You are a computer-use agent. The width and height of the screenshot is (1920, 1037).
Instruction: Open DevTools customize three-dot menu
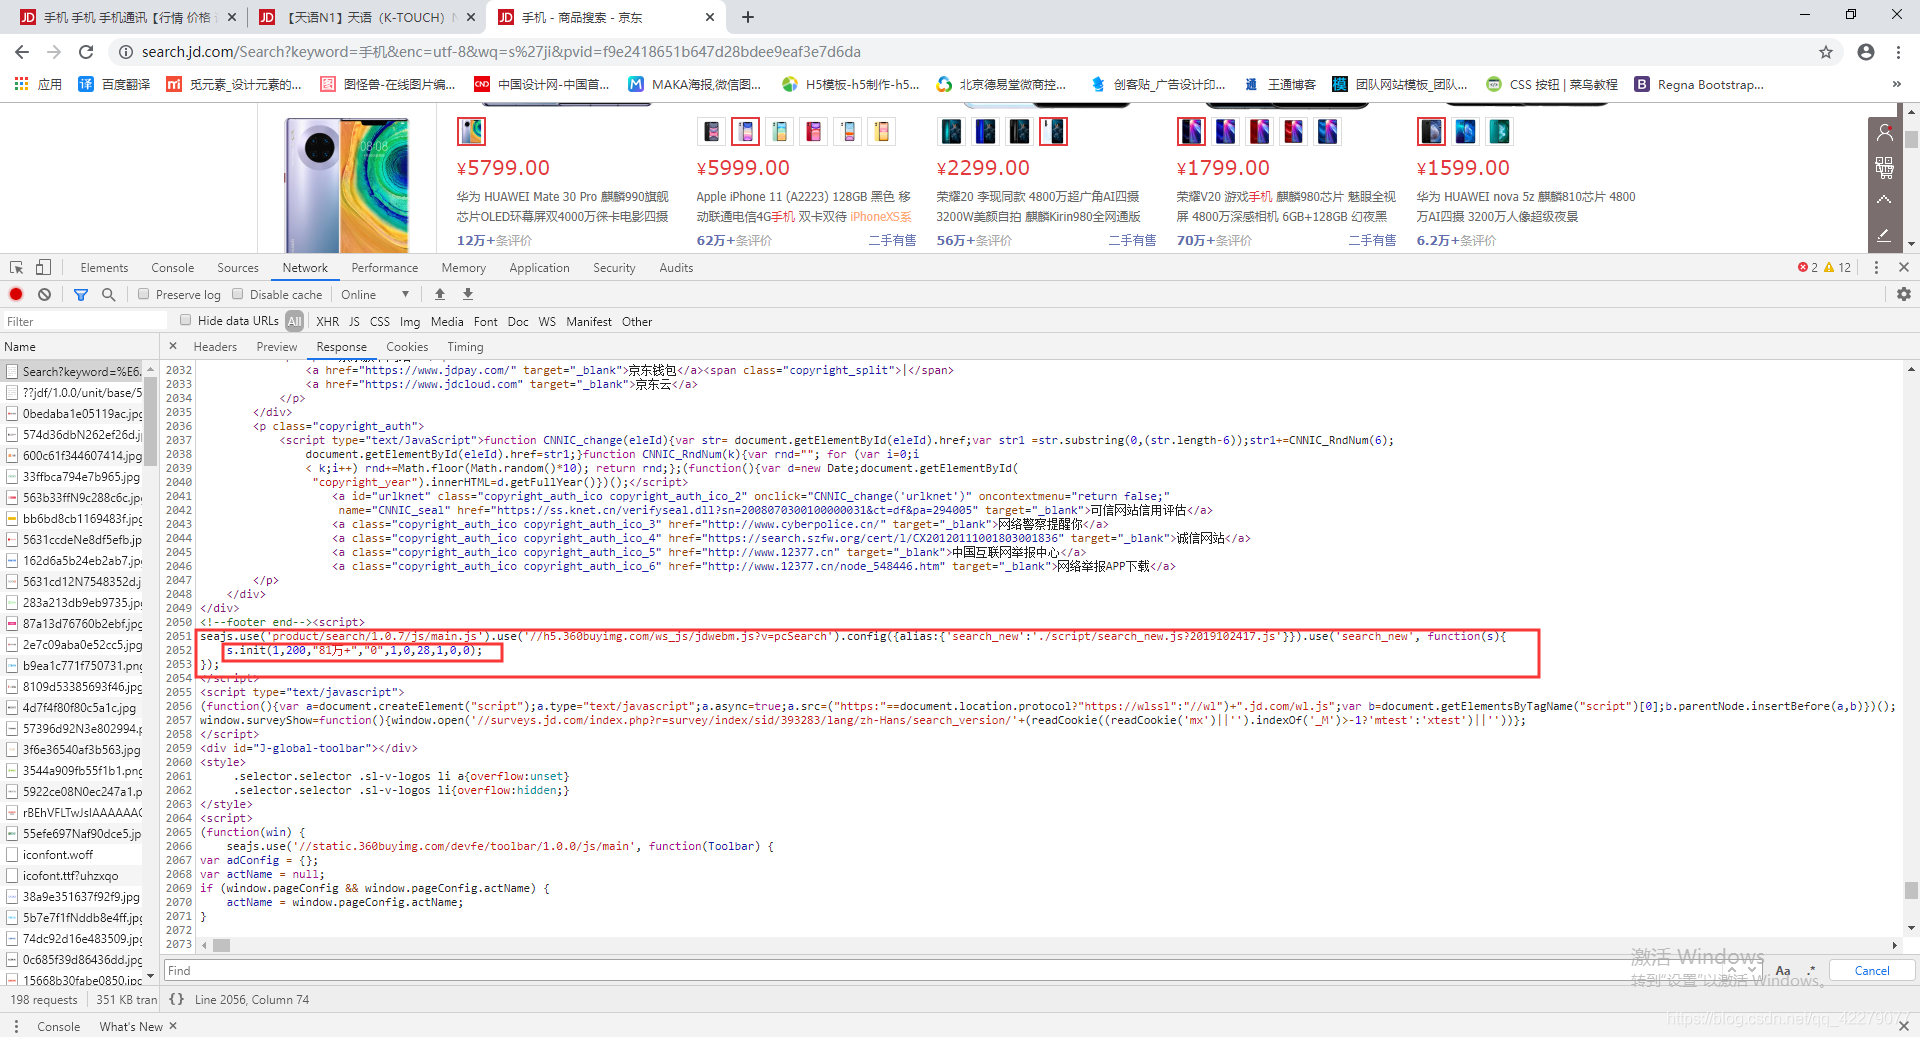coord(1876,267)
